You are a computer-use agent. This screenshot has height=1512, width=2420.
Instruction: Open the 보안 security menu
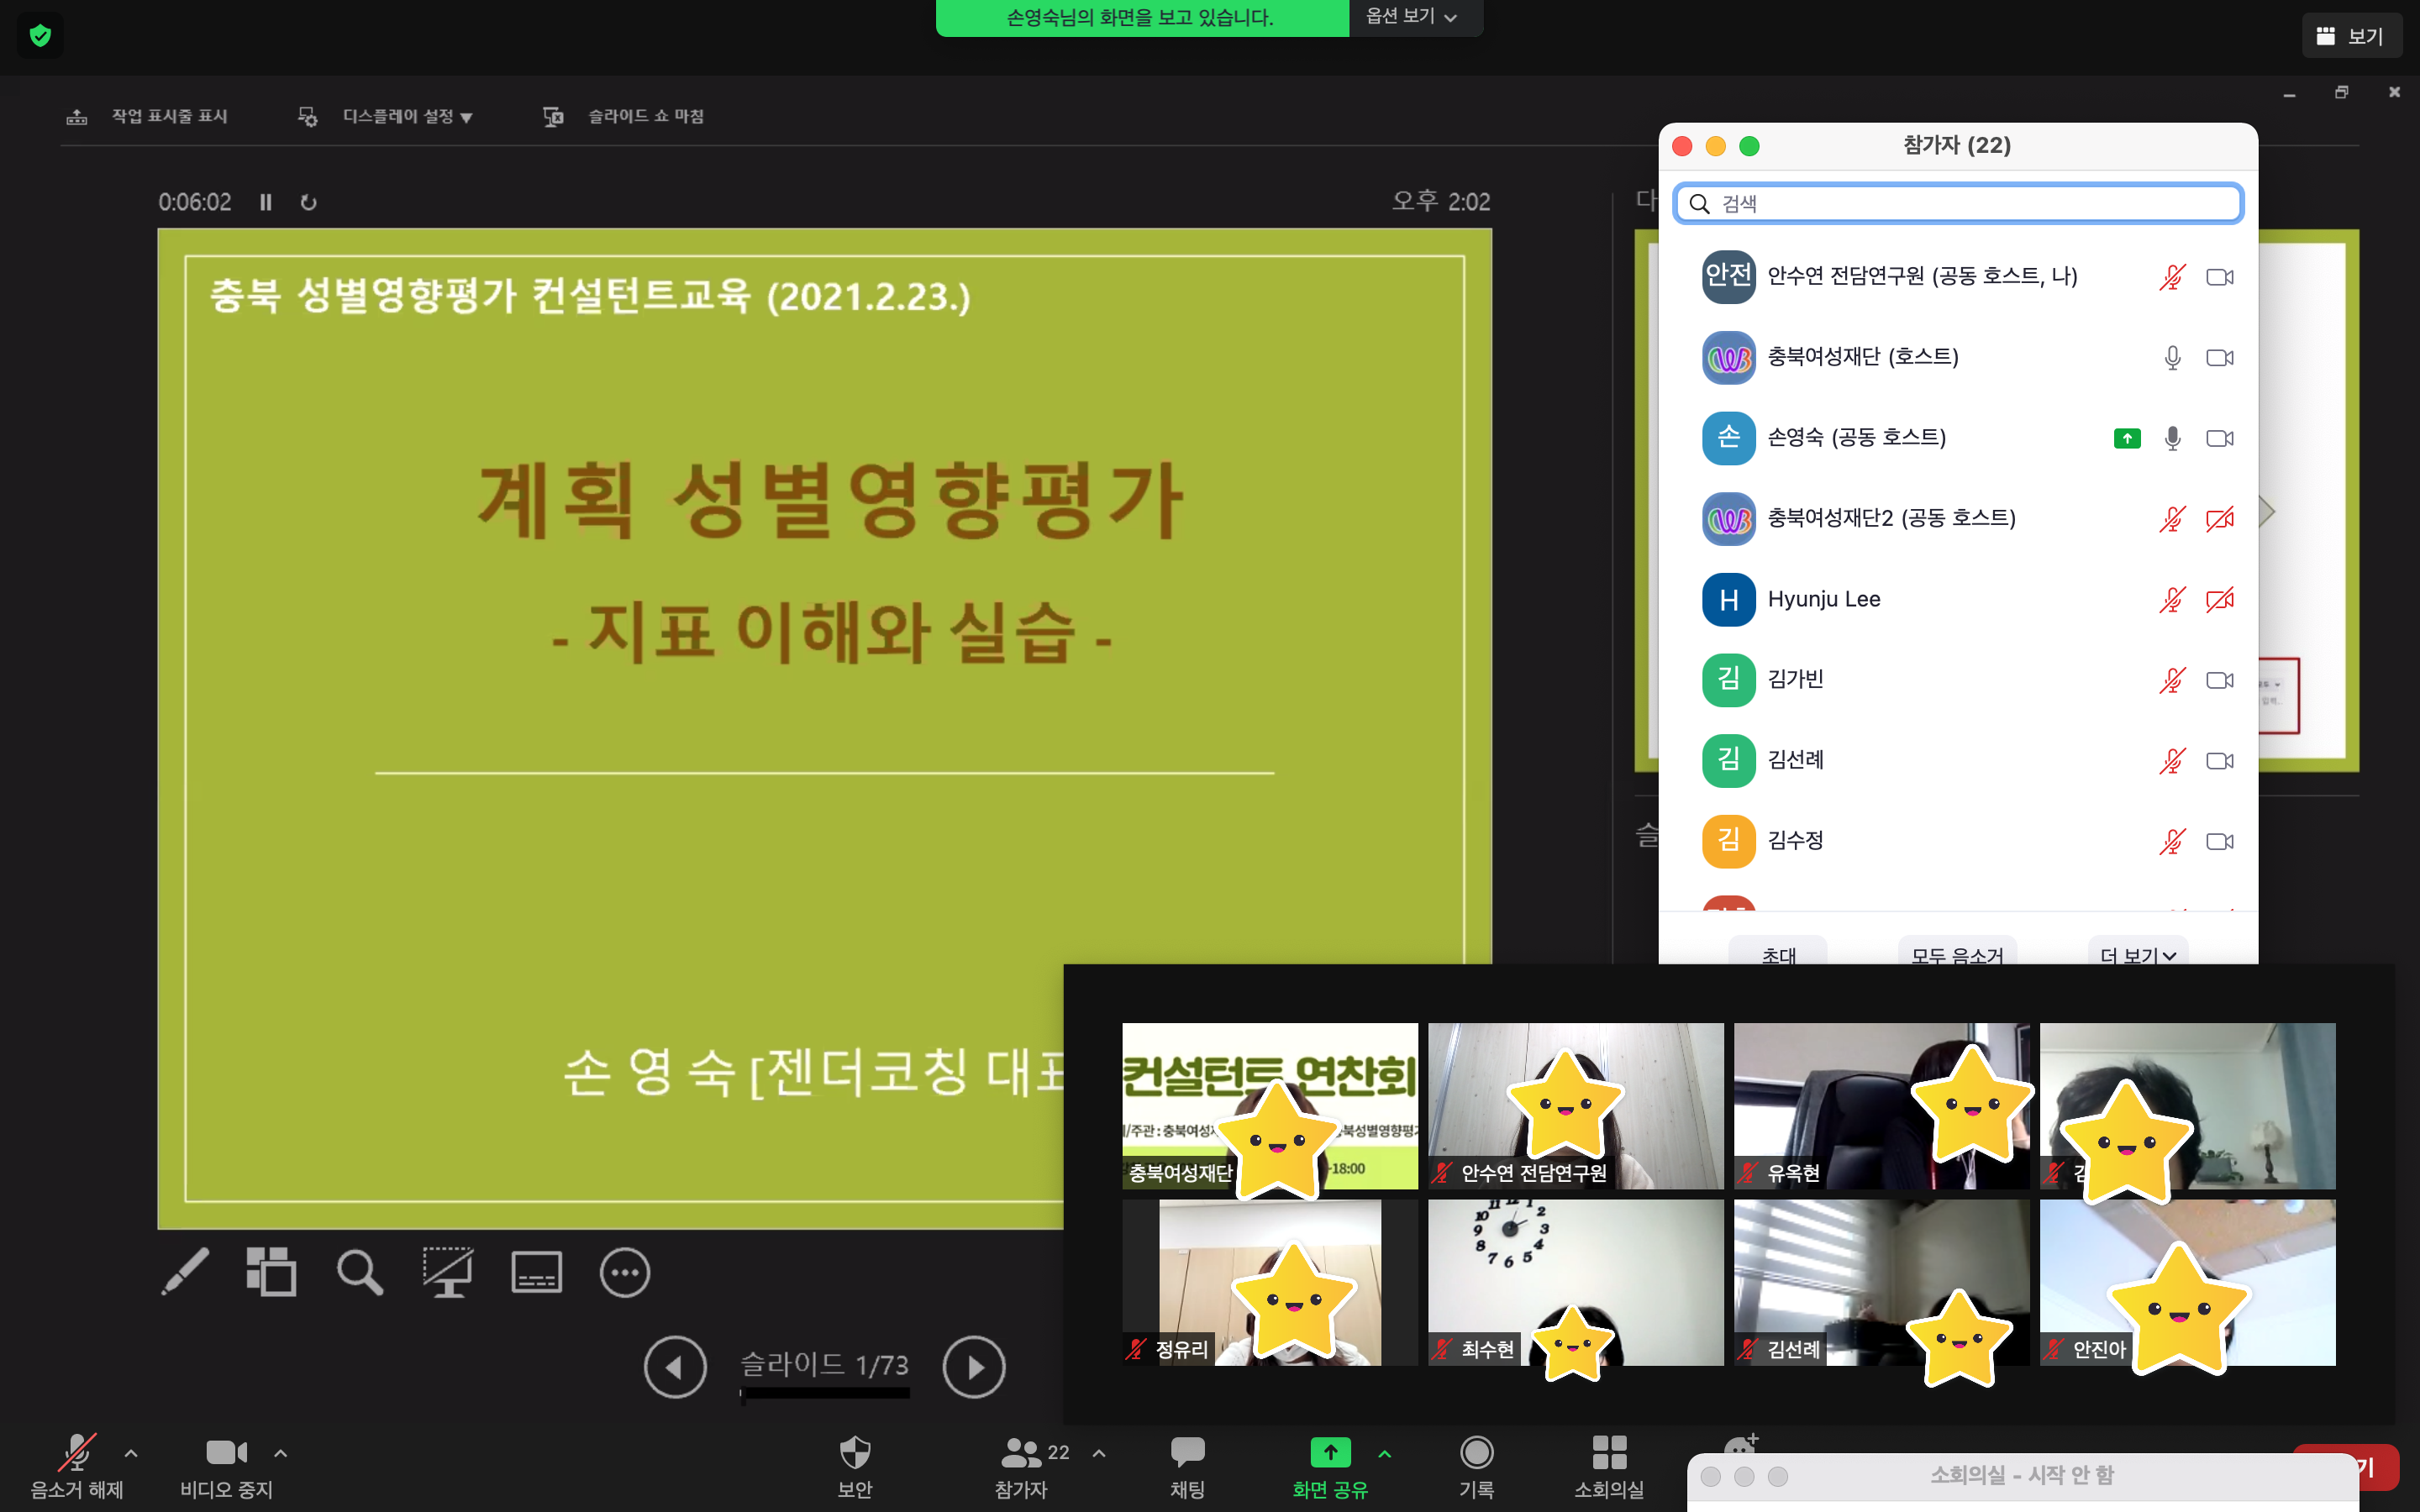coord(854,1465)
